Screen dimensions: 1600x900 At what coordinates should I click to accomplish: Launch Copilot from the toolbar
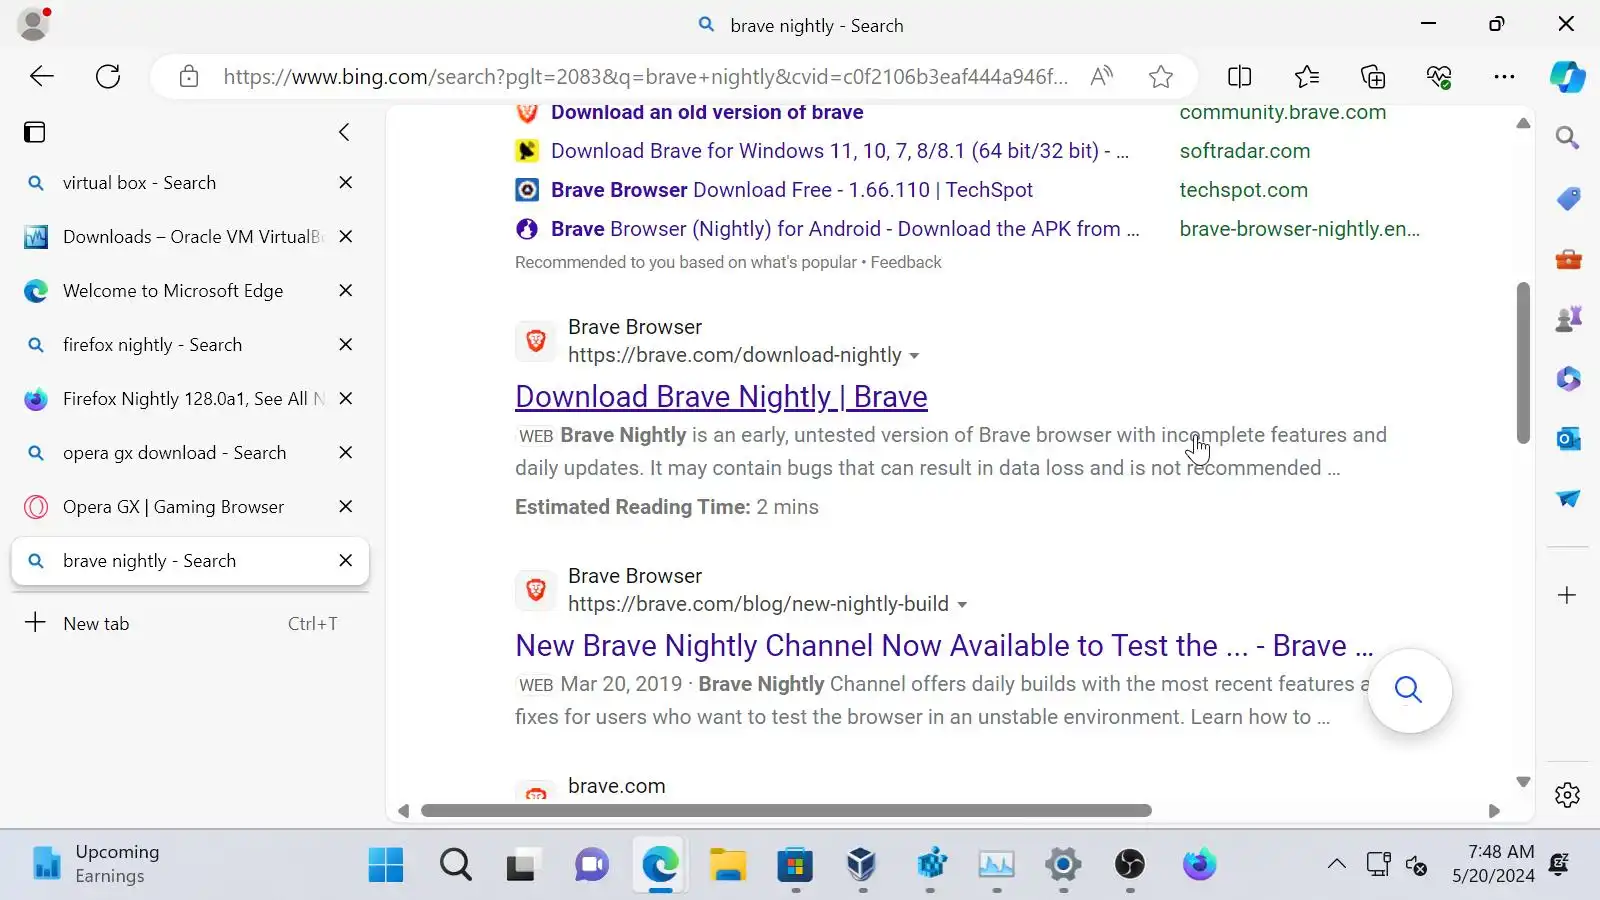point(1567,77)
